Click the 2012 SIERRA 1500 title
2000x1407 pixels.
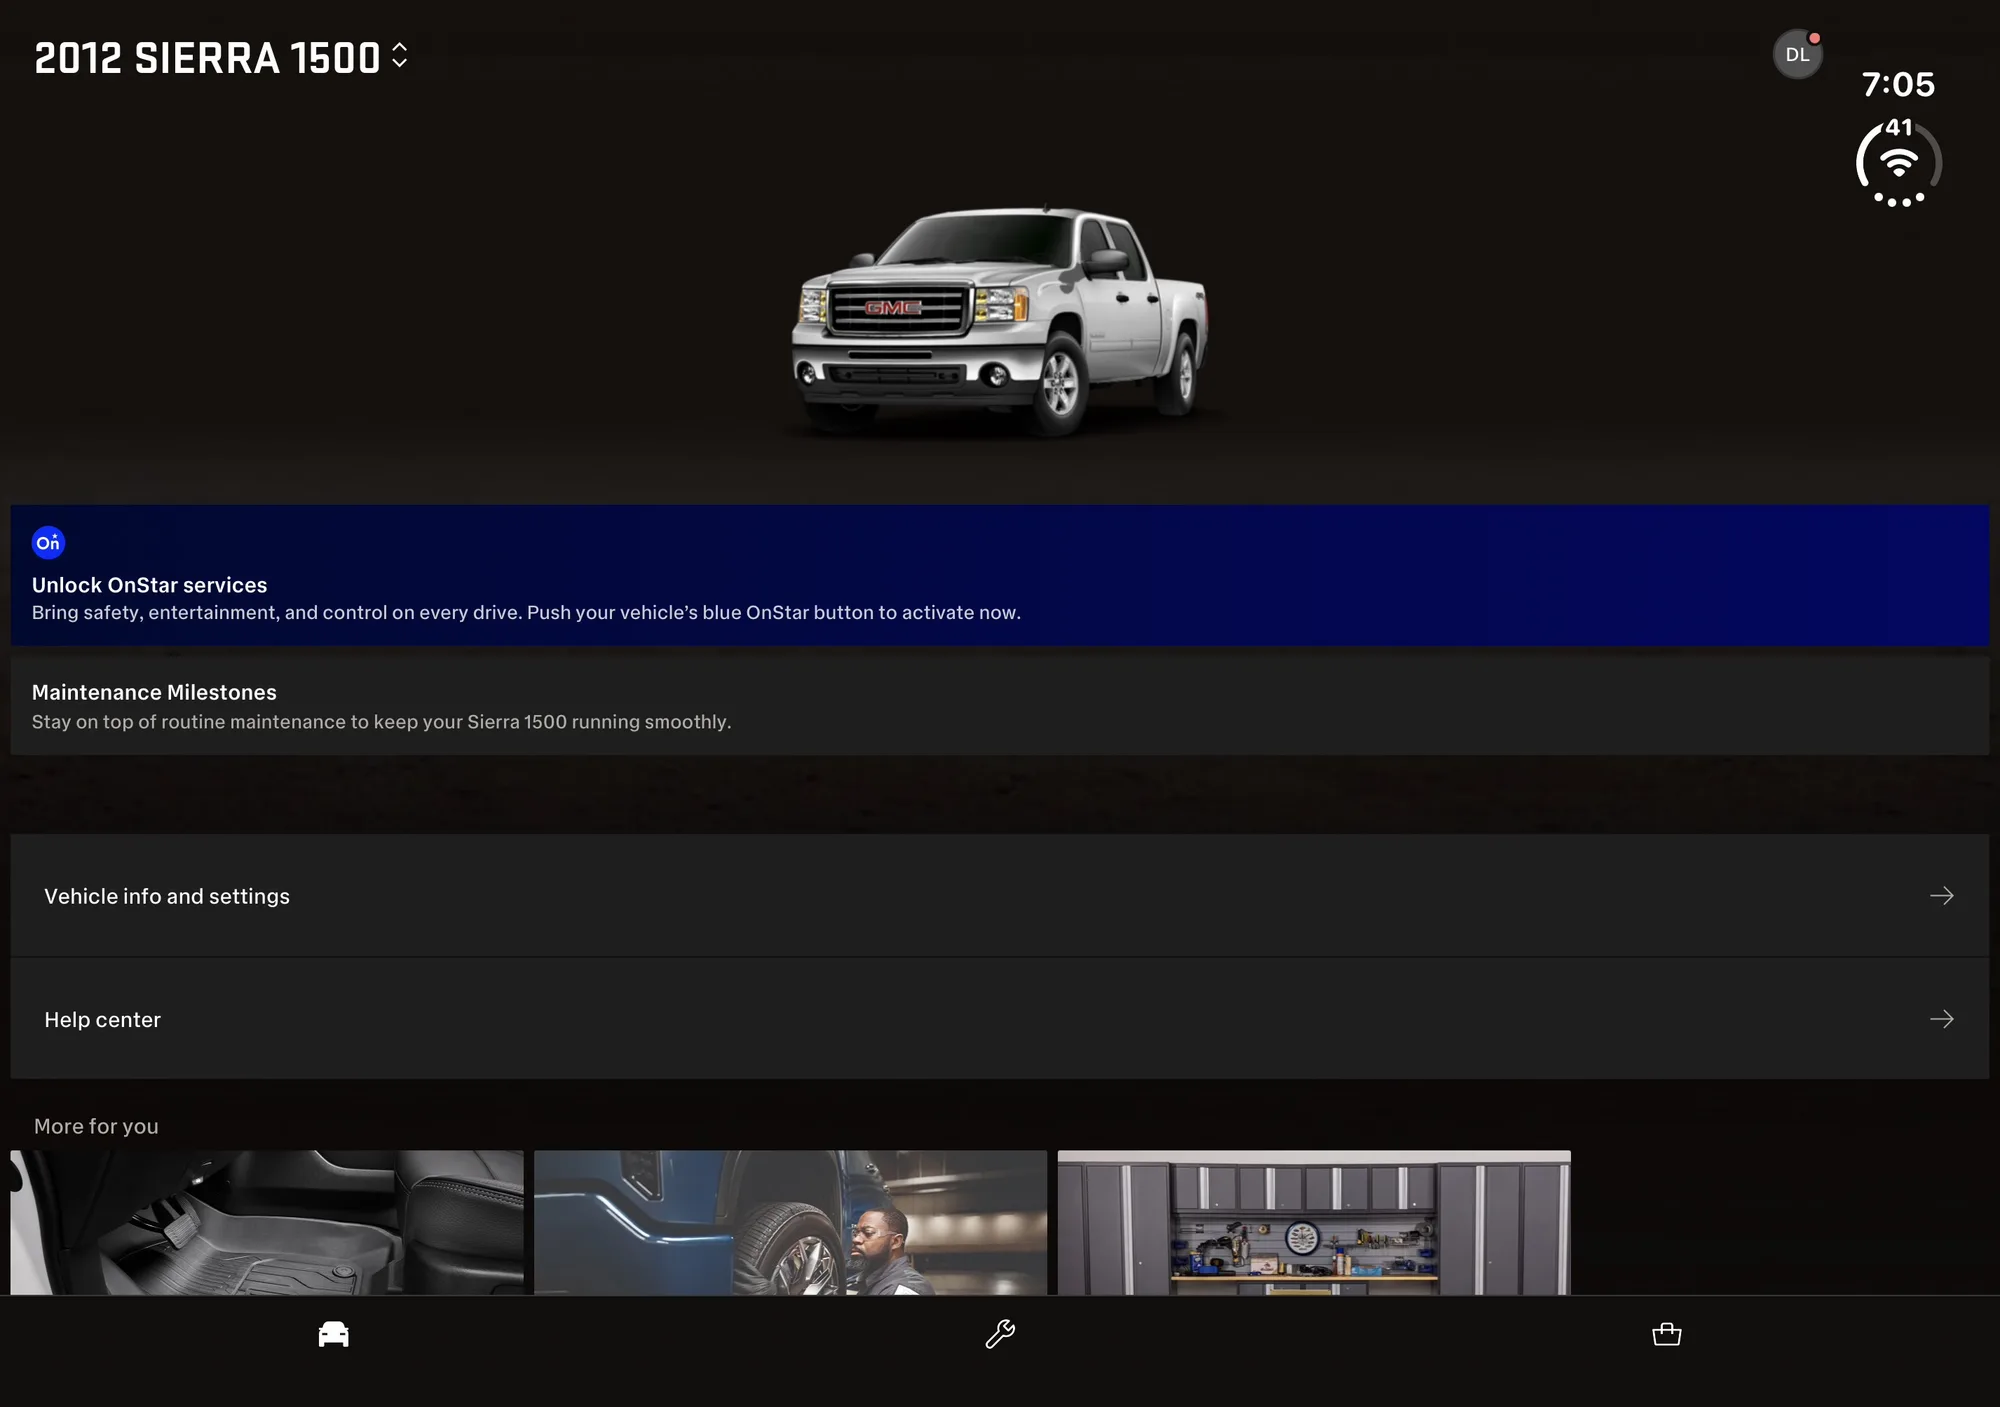(x=207, y=58)
